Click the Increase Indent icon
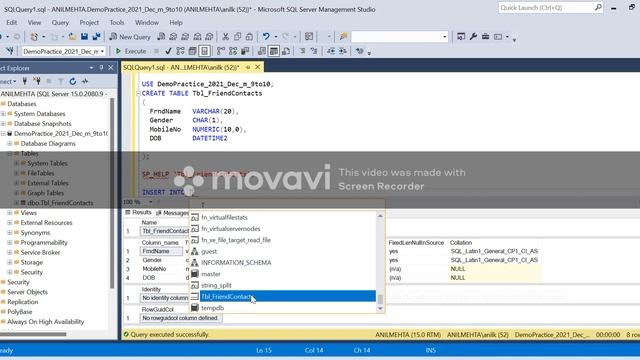Image resolution: width=640 pixels, height=360 pixels. pos(343,51)
